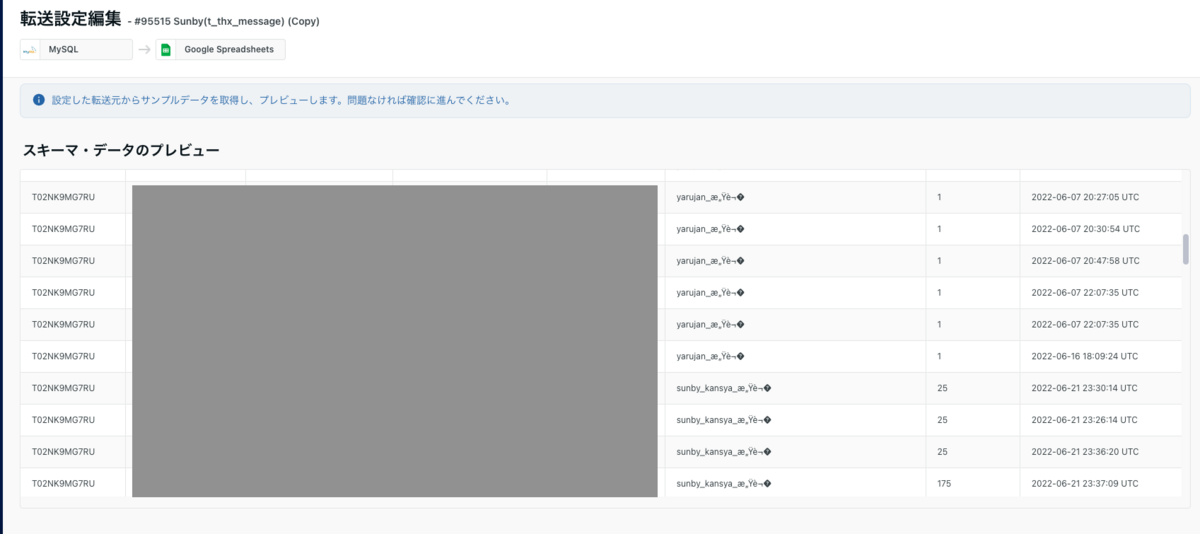Viewport: 1200px width, 534px height.
Task: Click the blue info icon in banner
Action: tap(39, 100)
